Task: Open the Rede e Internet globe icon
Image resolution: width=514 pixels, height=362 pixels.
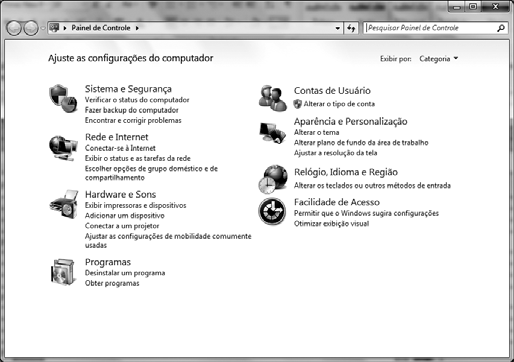Action: 63,148
